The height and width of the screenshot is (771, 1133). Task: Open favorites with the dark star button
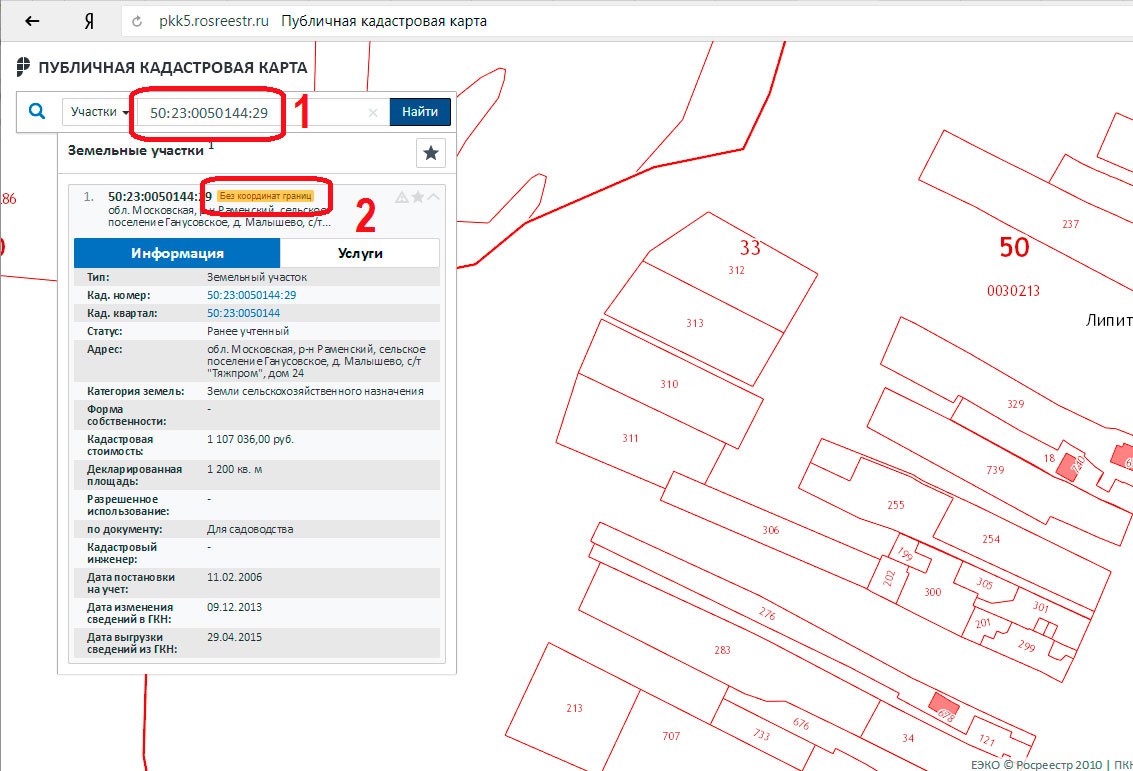tap(431, 153)
